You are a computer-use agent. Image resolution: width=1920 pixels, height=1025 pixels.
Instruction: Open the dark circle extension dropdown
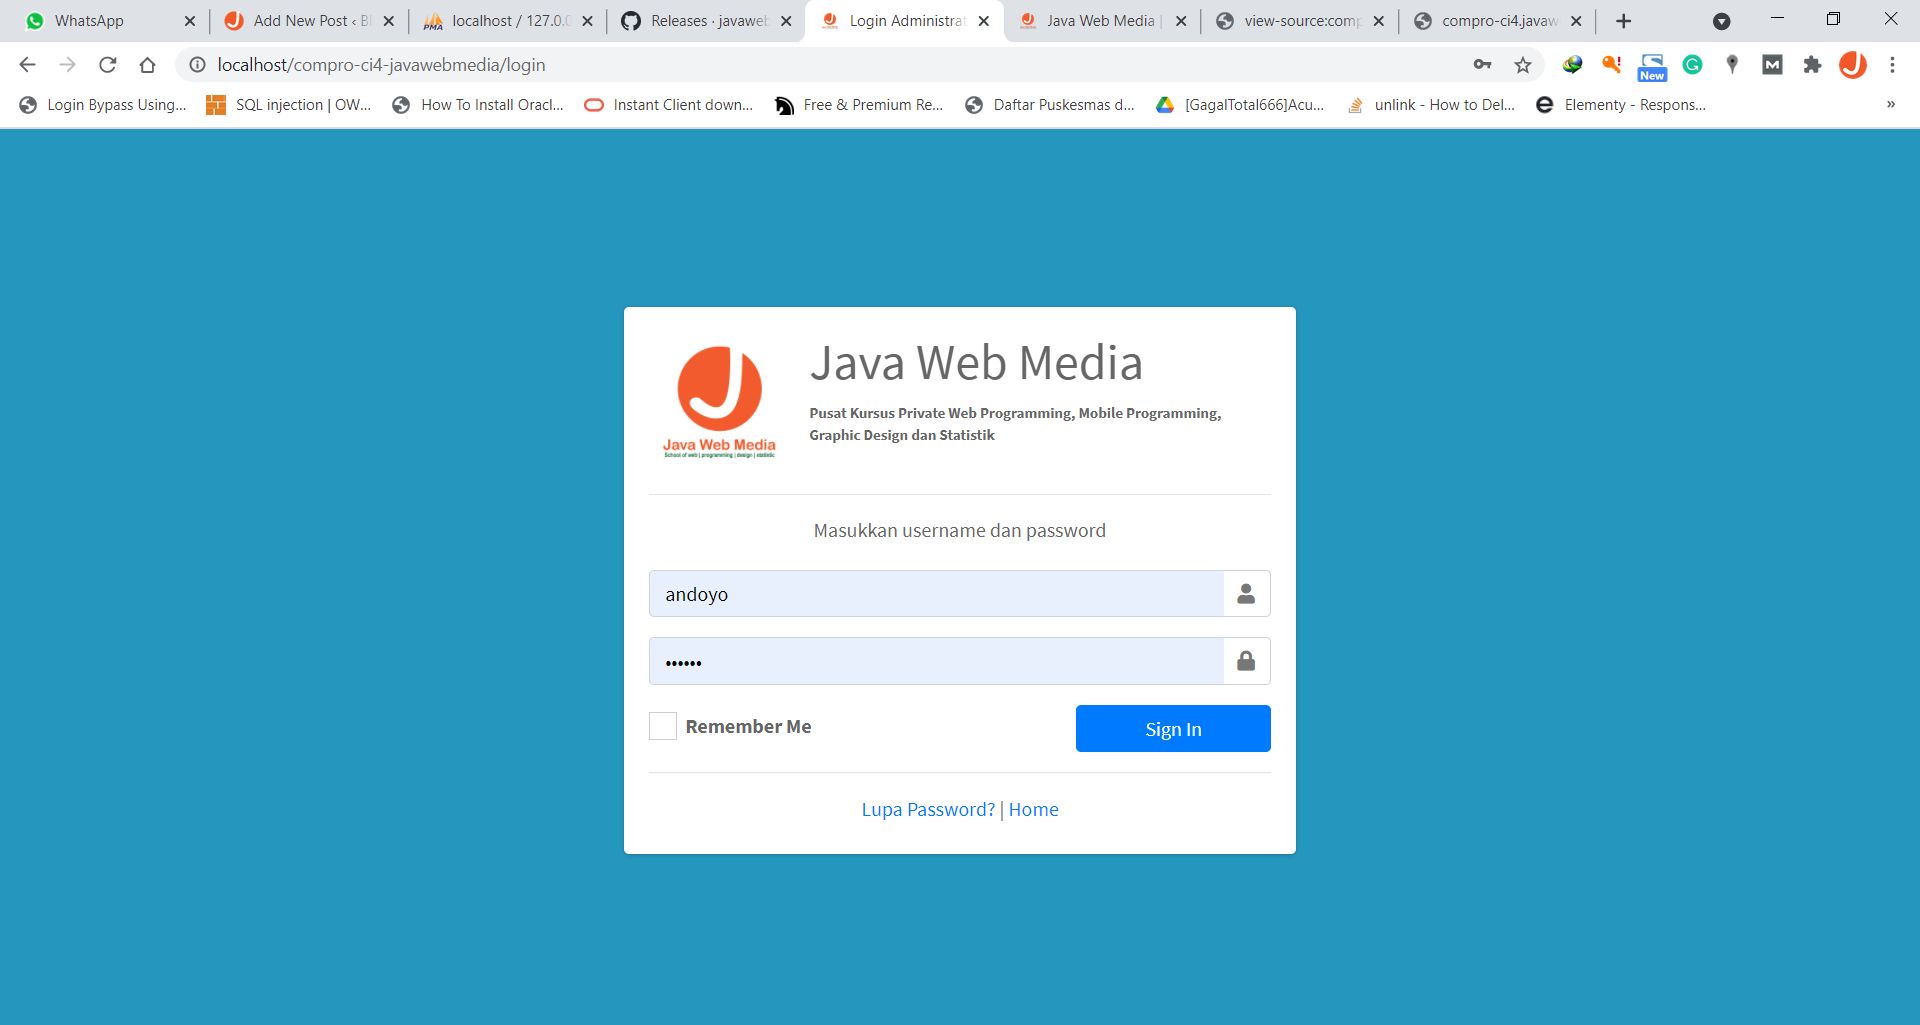coord(1722,21)
